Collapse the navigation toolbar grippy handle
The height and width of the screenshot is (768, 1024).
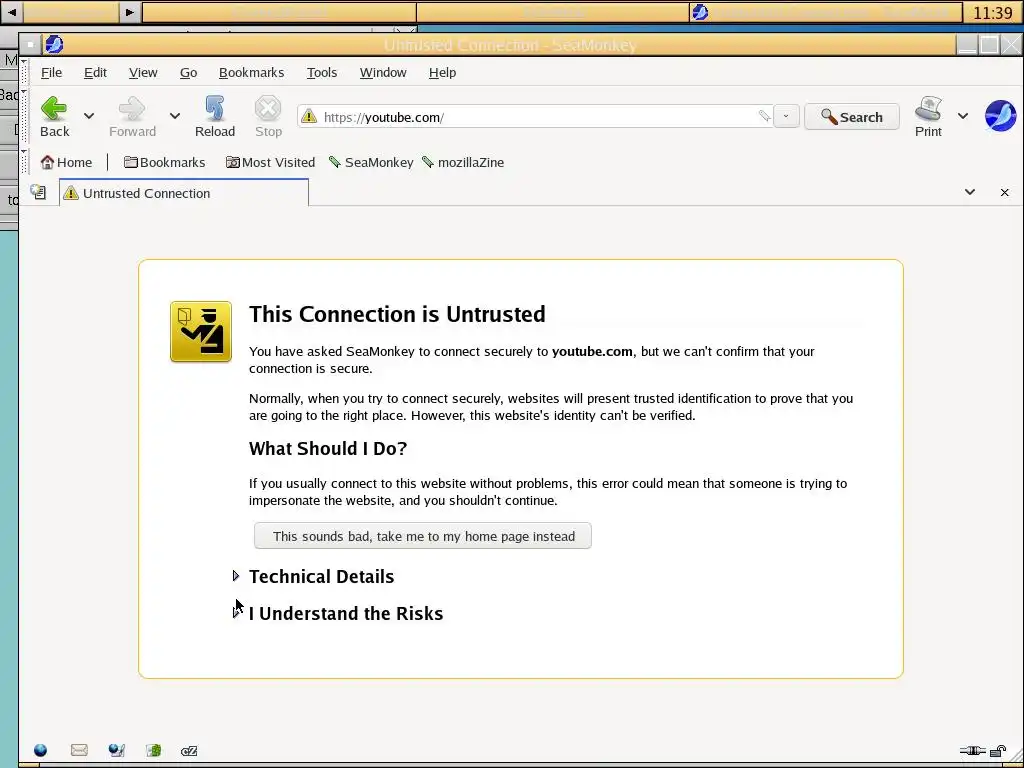click(x=24, y=116)
